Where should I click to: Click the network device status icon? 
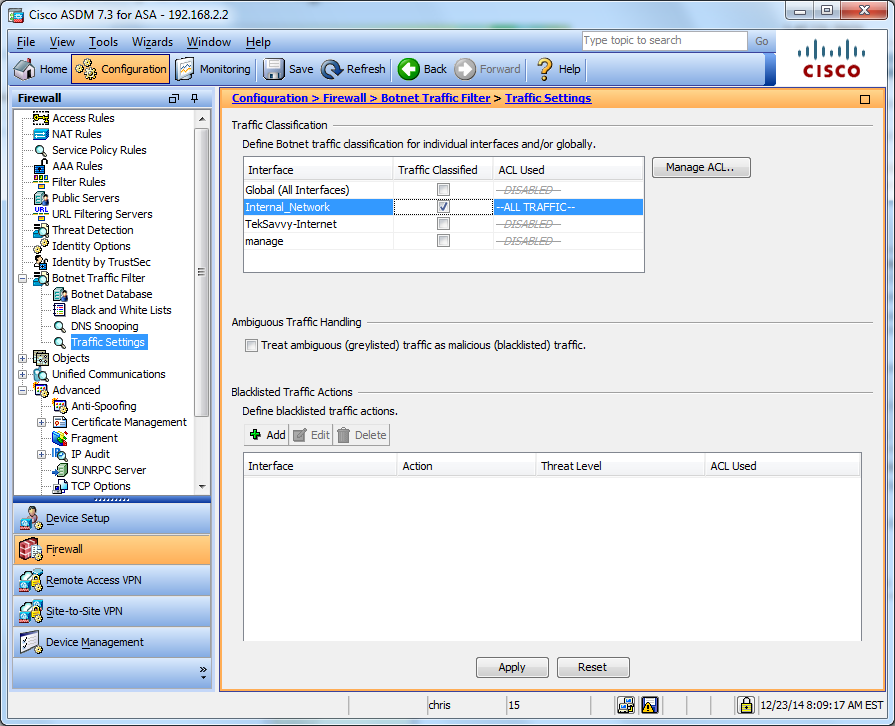pyautogui.click(x=626, y=705)
